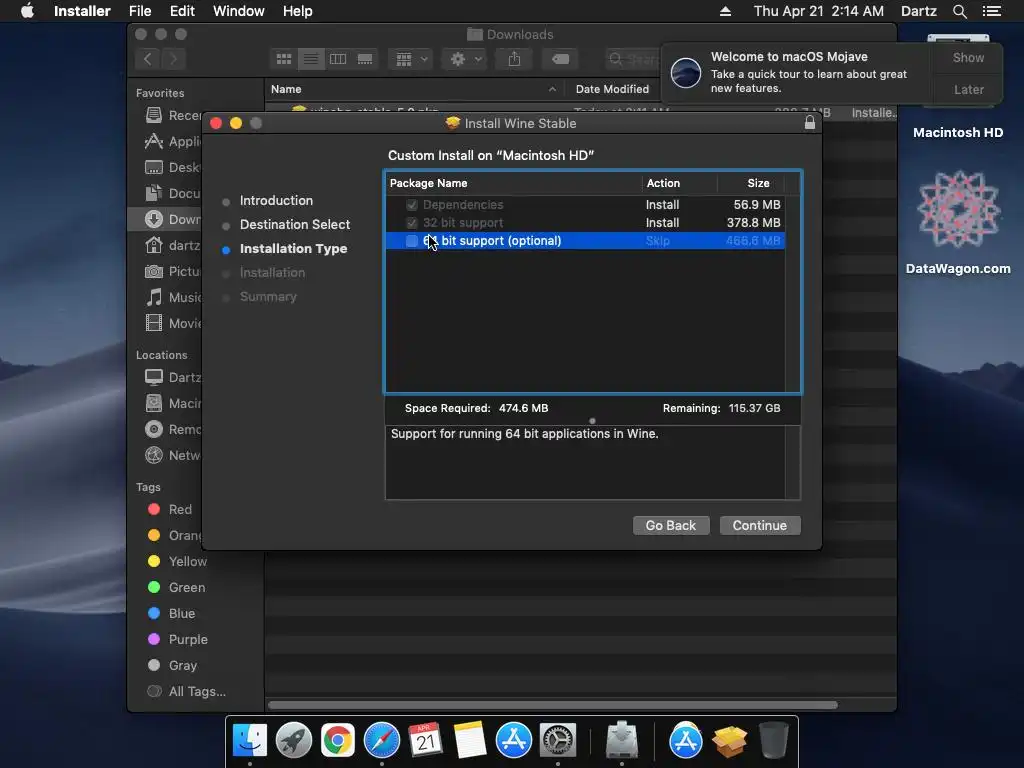Sort Finder list by Date Modified
Image resolution: width=1024 pixels, height=768 pixels.
click(x=612, y=89)
